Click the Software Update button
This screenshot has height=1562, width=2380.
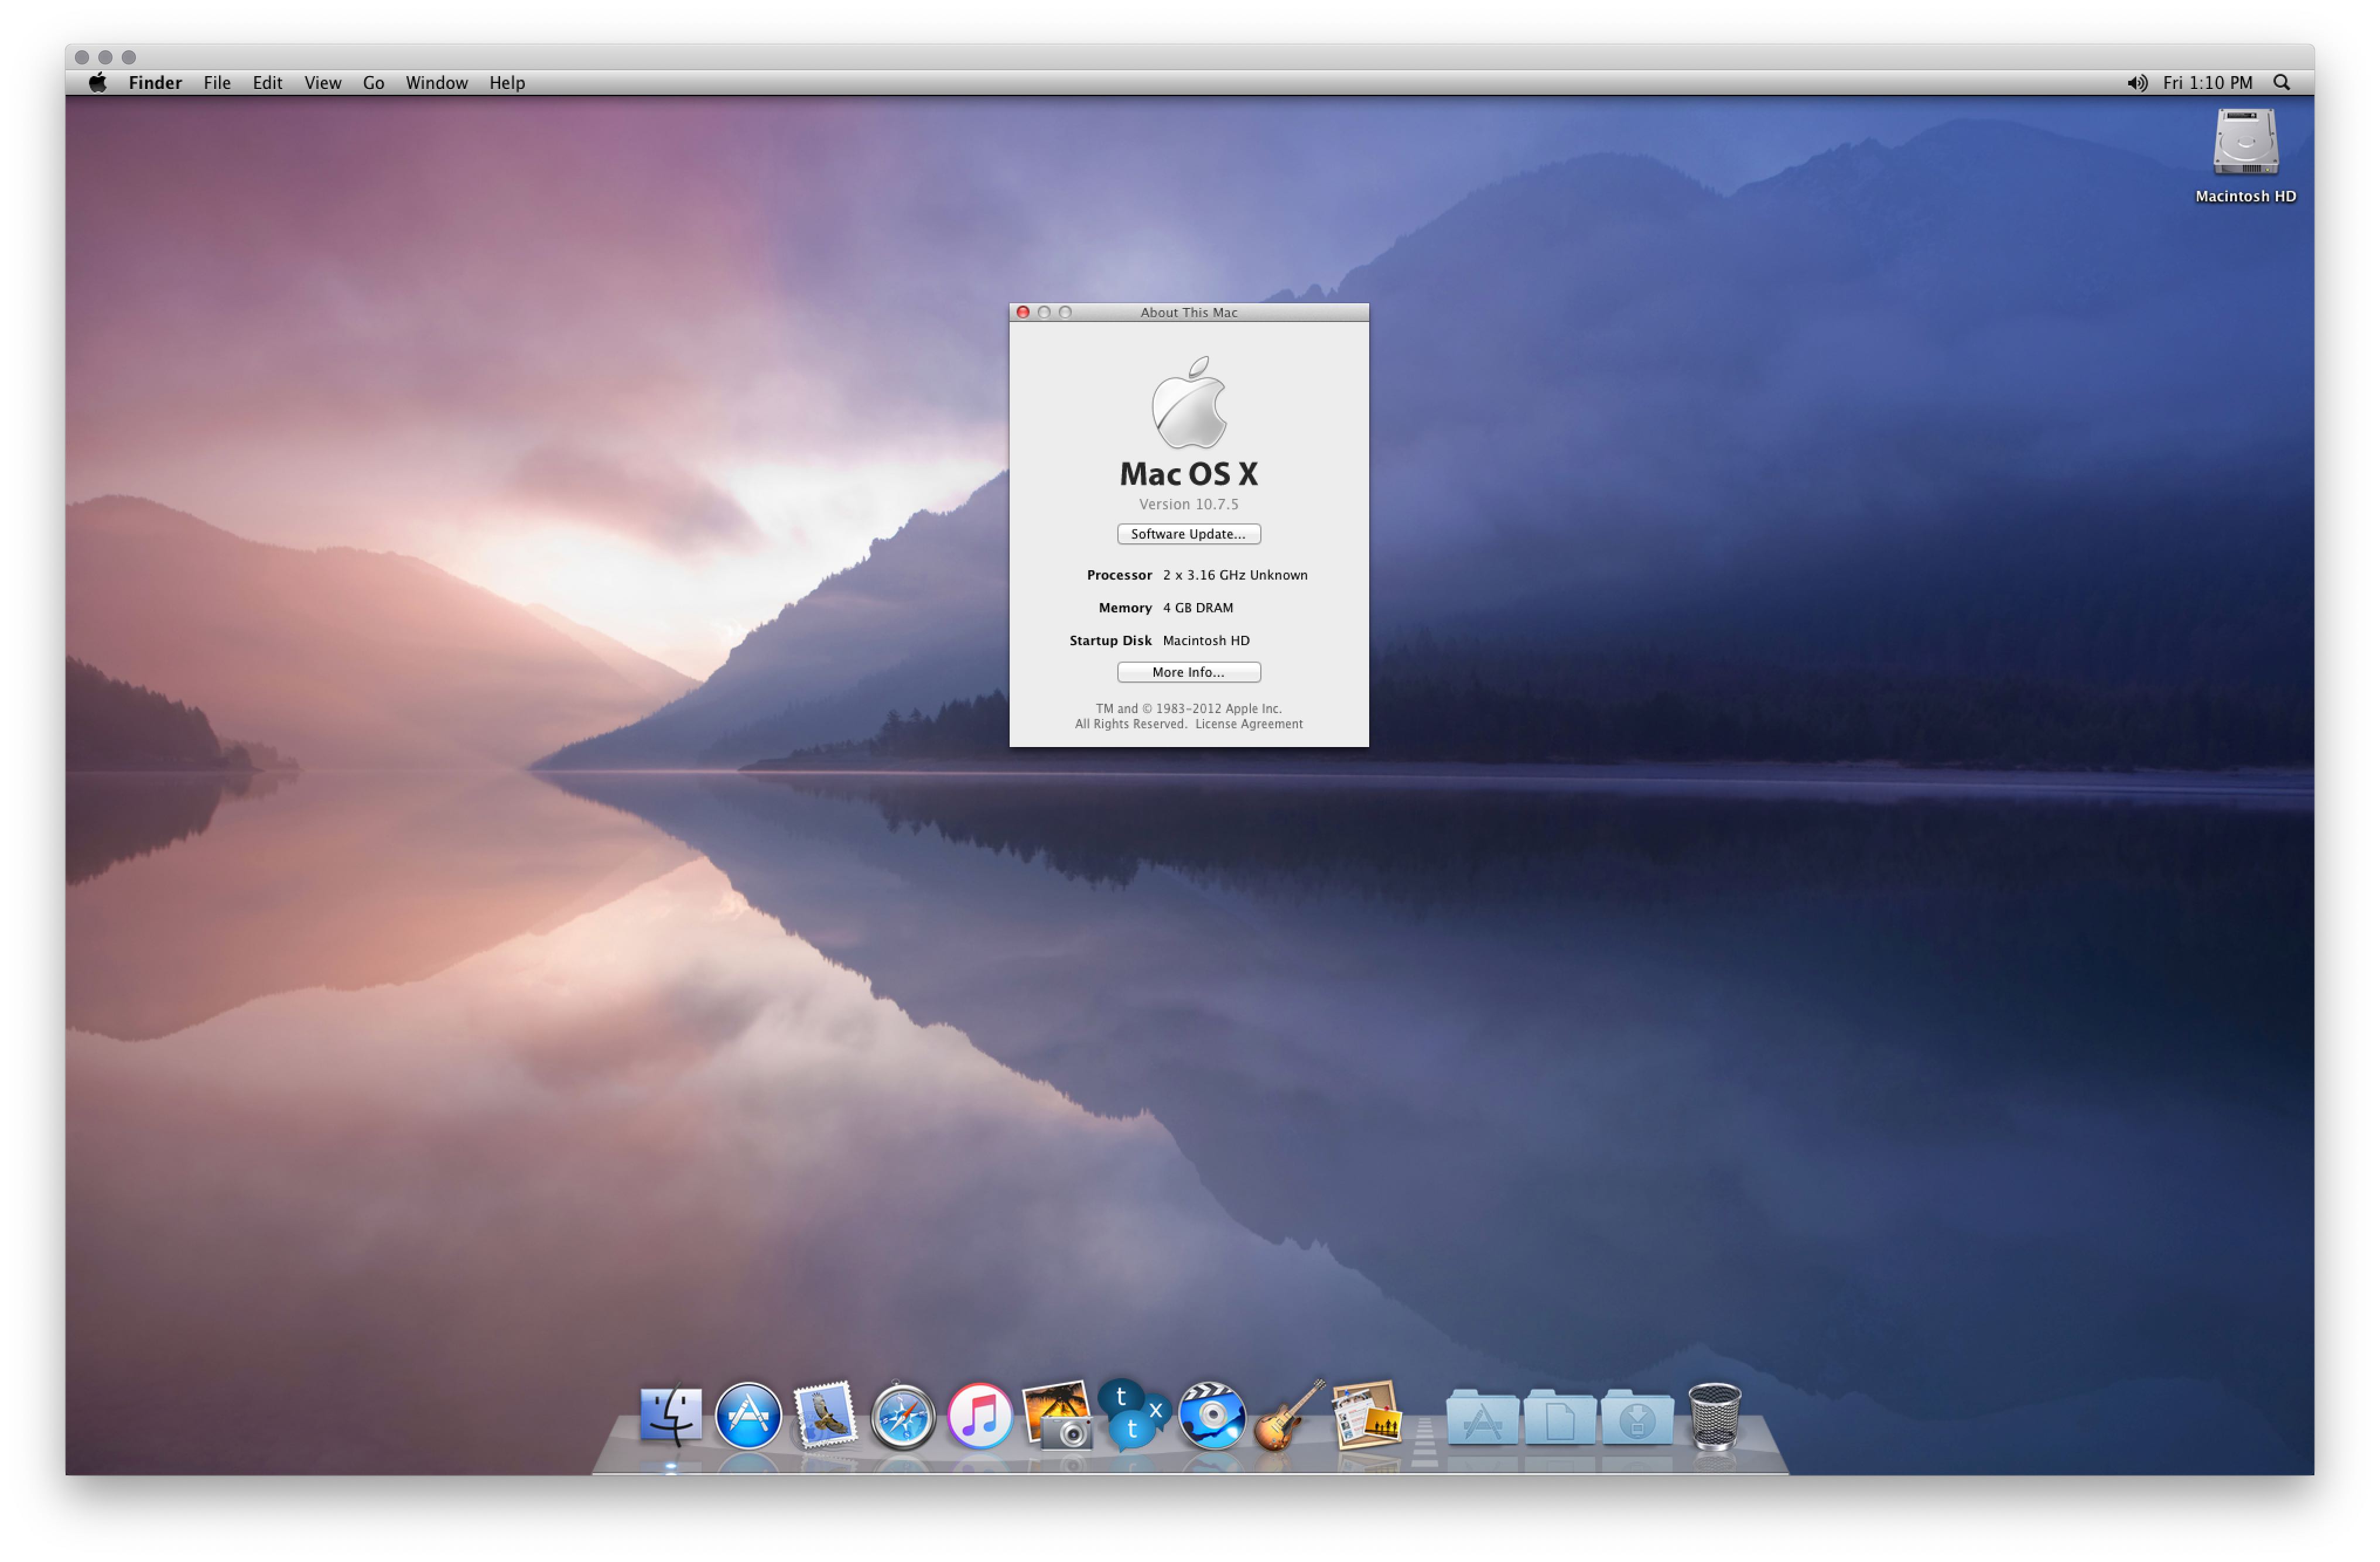click(1188, 534)
